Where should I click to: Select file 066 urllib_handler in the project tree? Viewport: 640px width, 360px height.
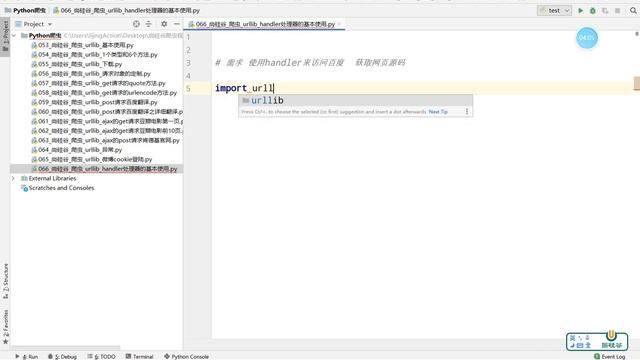(104, 169)
